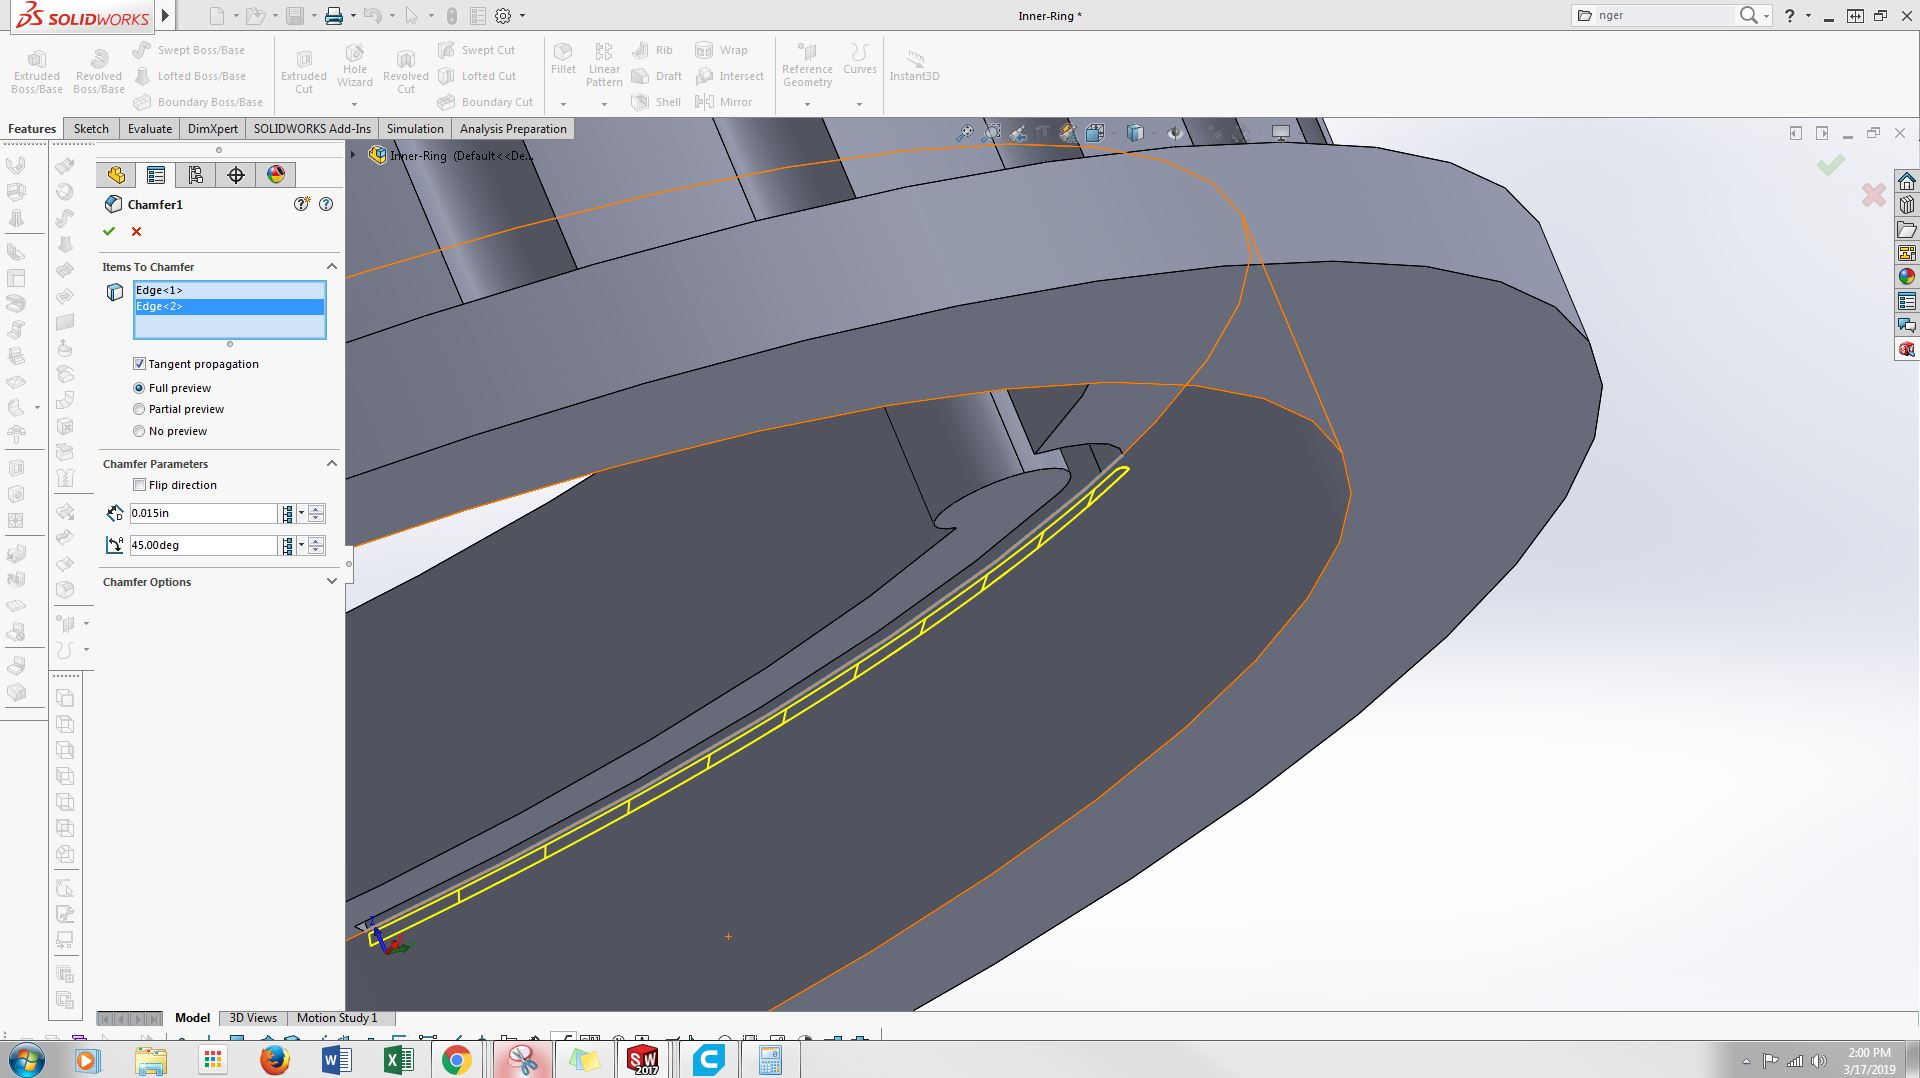Image resolution: width=1920 pixels, height=1078 pixels.
Task: Select the Full preview radio button
Action: (x=139, y=388)
